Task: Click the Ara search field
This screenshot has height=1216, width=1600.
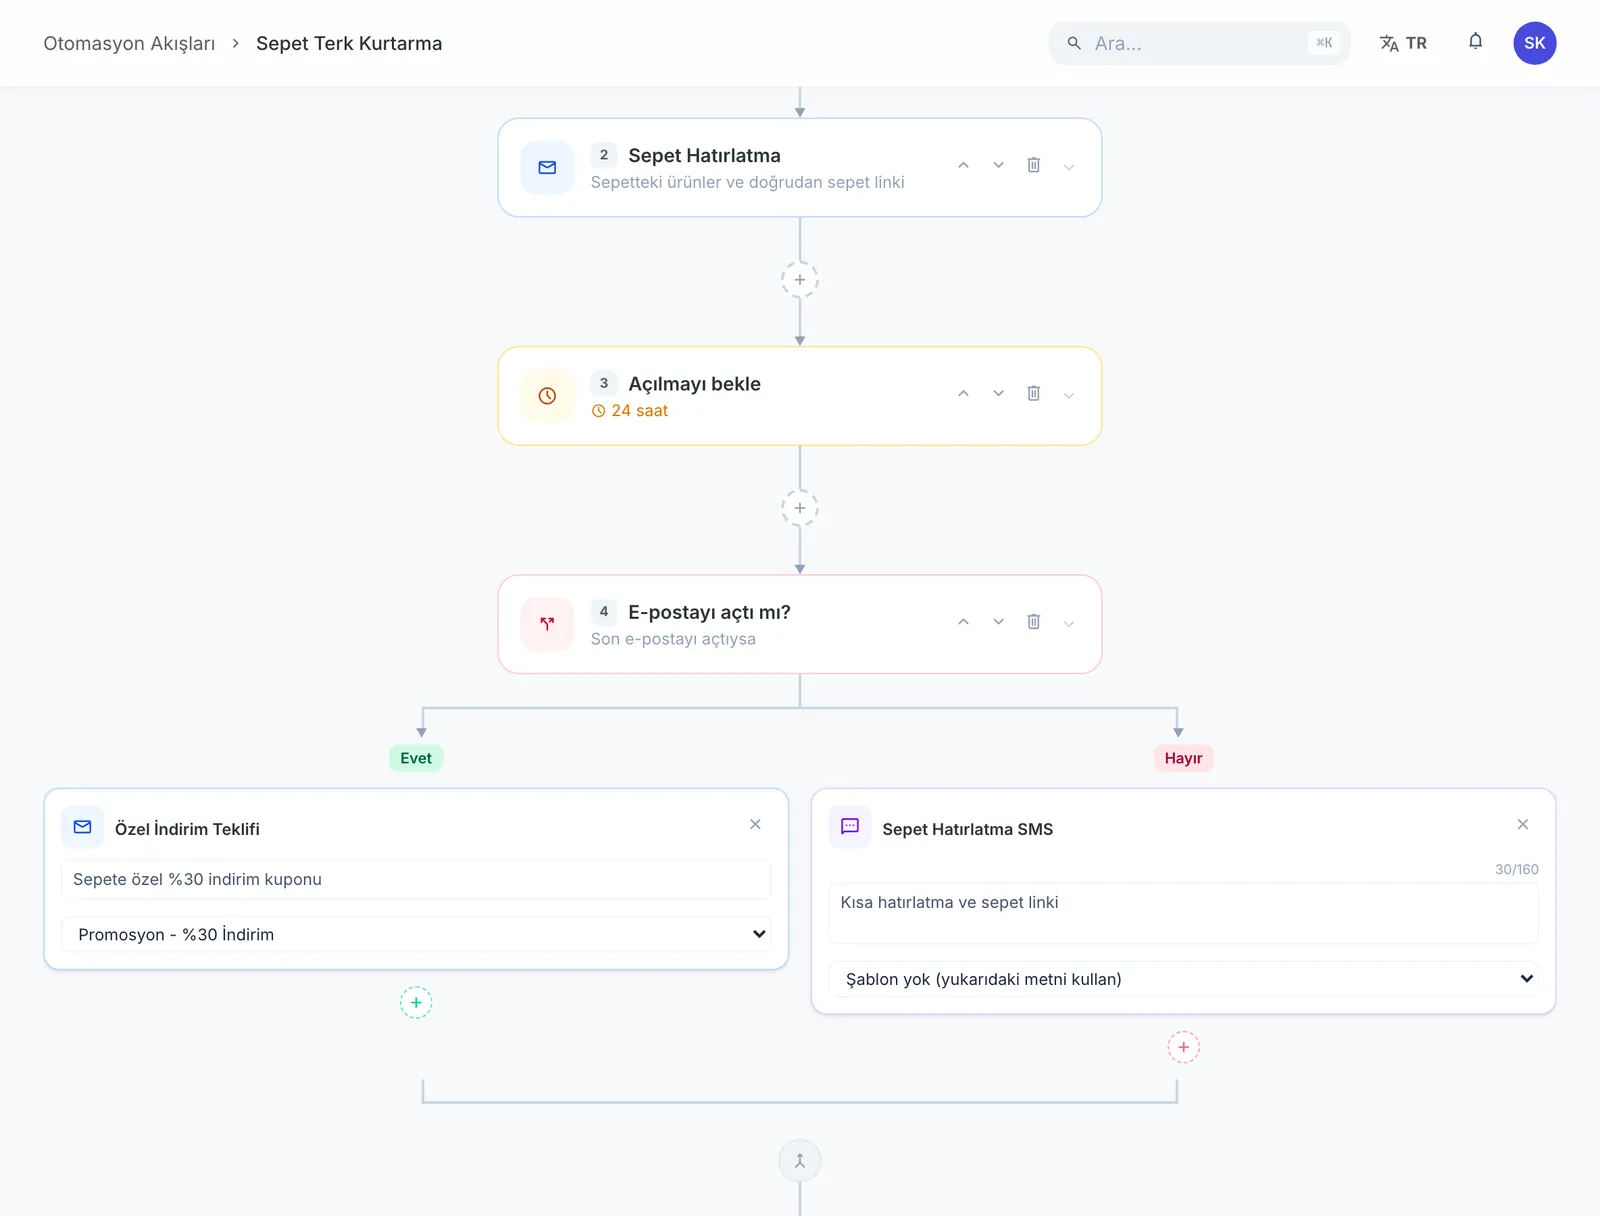Action: pyautogui.click(x=1199, y=43)
